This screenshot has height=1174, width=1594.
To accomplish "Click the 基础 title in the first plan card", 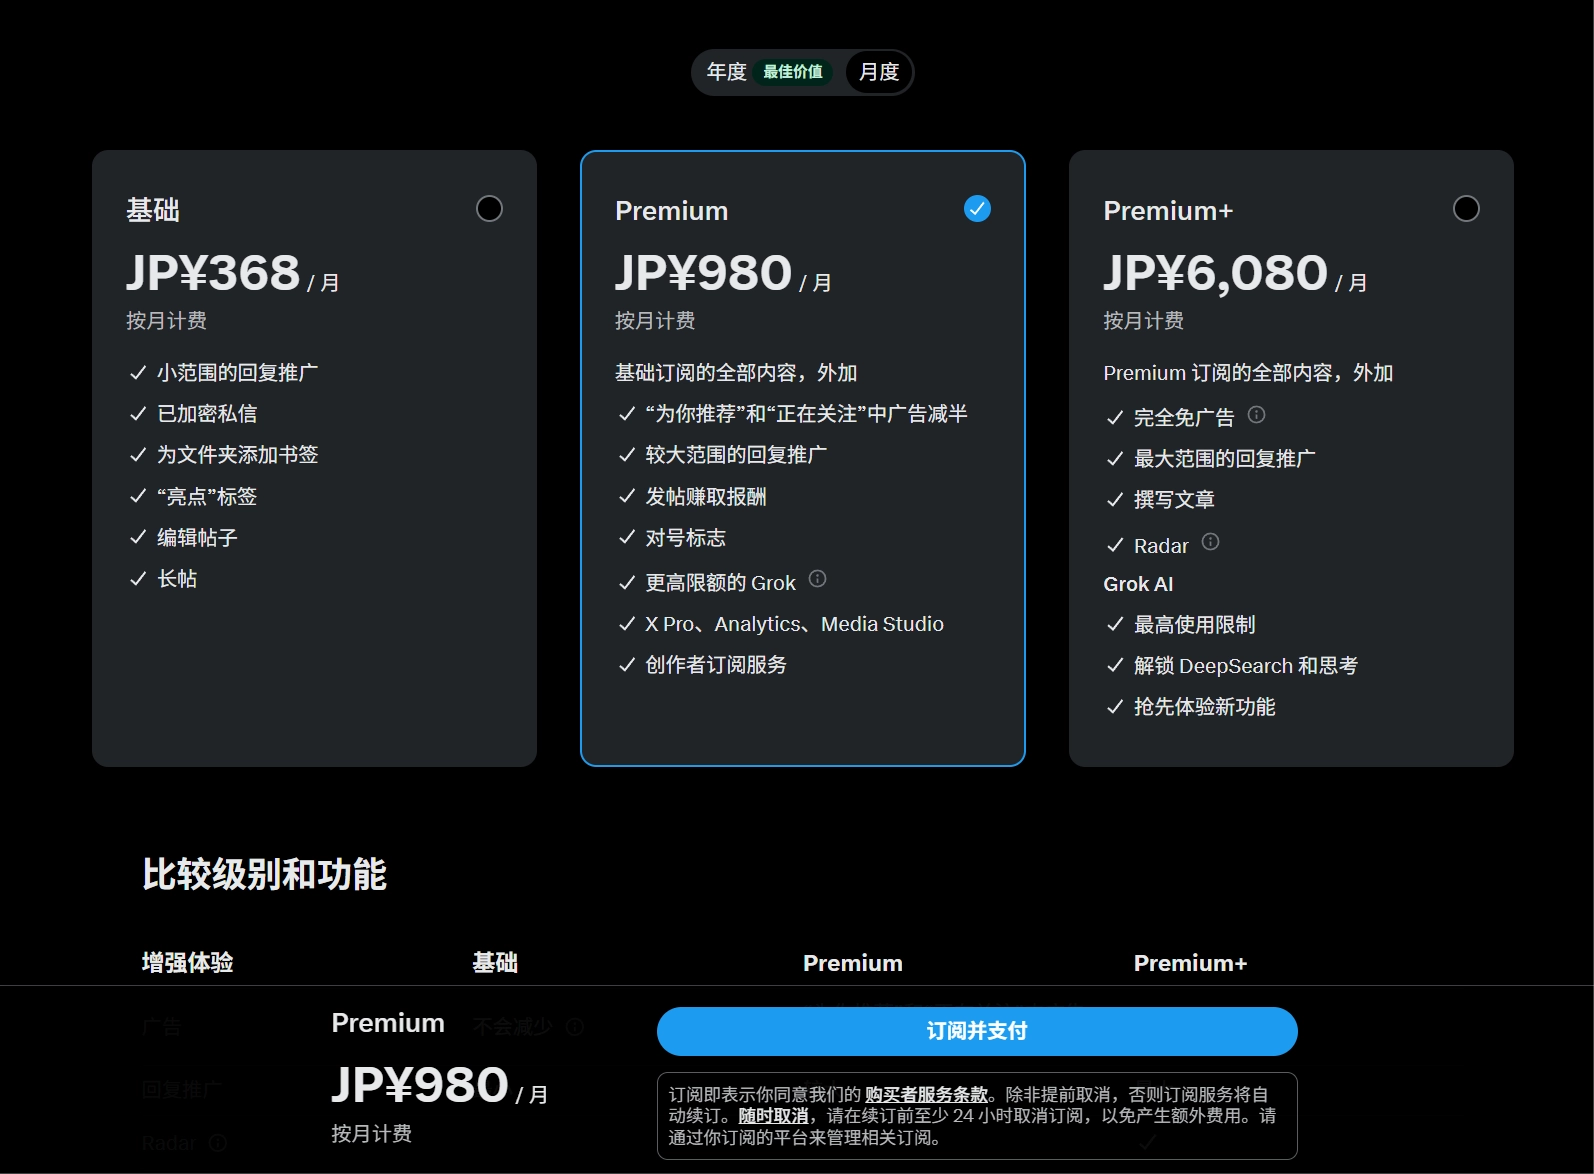I will [x=153, y=211].
